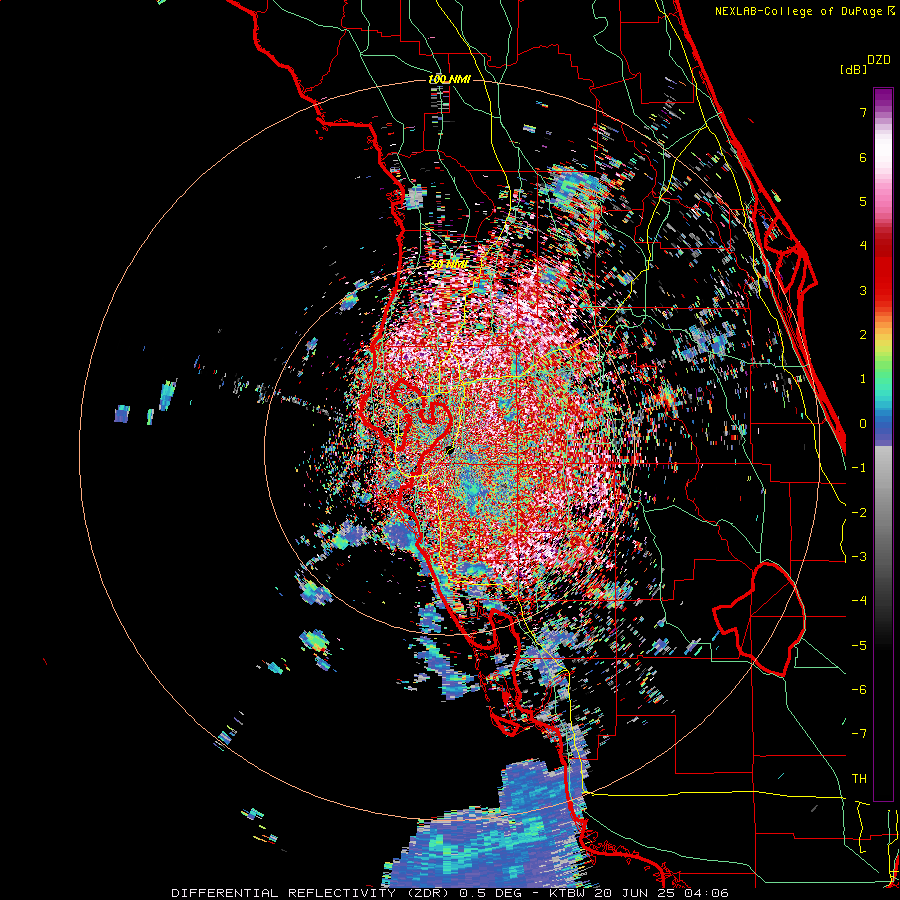900x900 pixels.
Task: Click the DZD product label
Action: coord(879,60)
